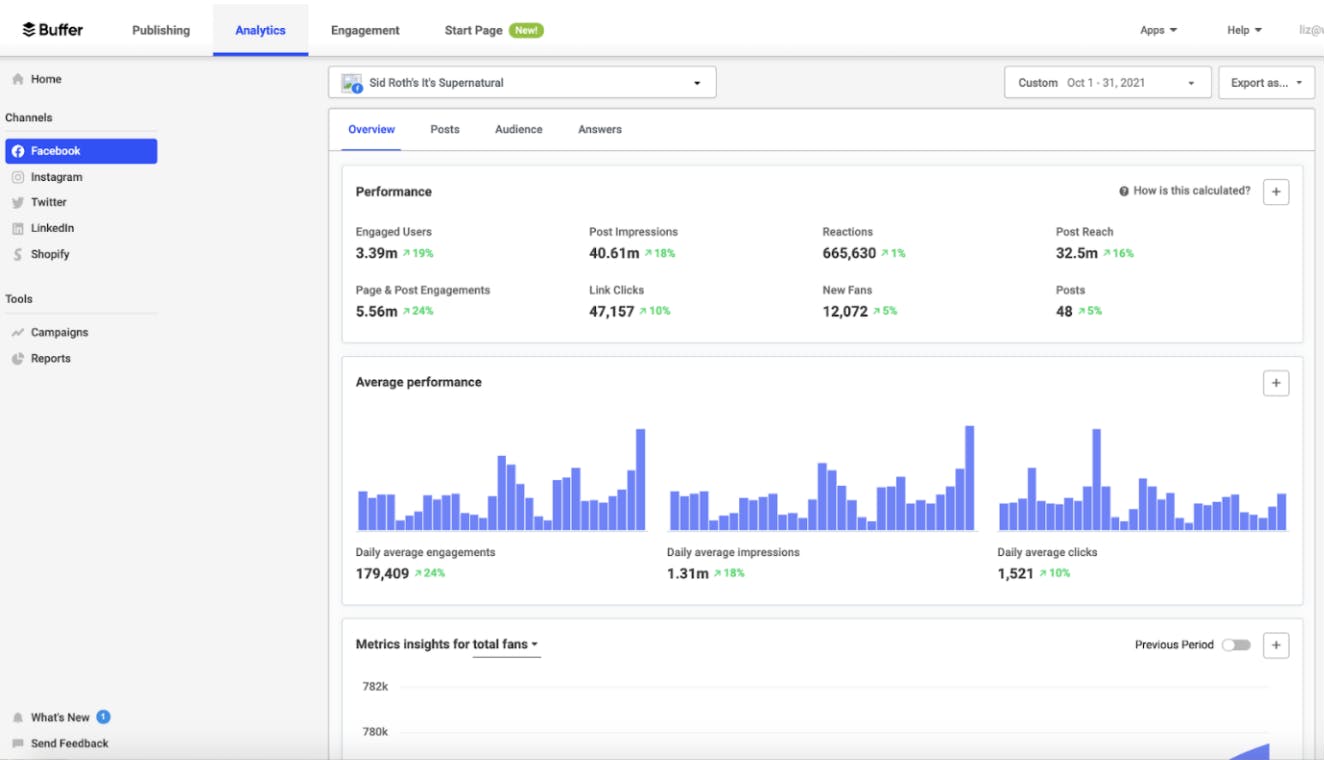Click Send Feedback link
This screenshot has width=1332, height=760.
(x=69, y=743)
